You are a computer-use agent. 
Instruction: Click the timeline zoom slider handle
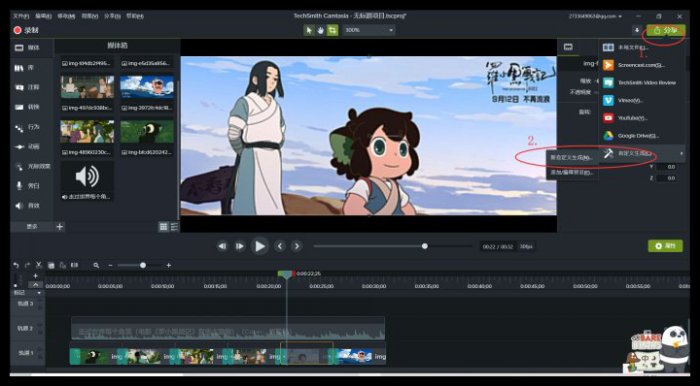(x=143, y=265)
